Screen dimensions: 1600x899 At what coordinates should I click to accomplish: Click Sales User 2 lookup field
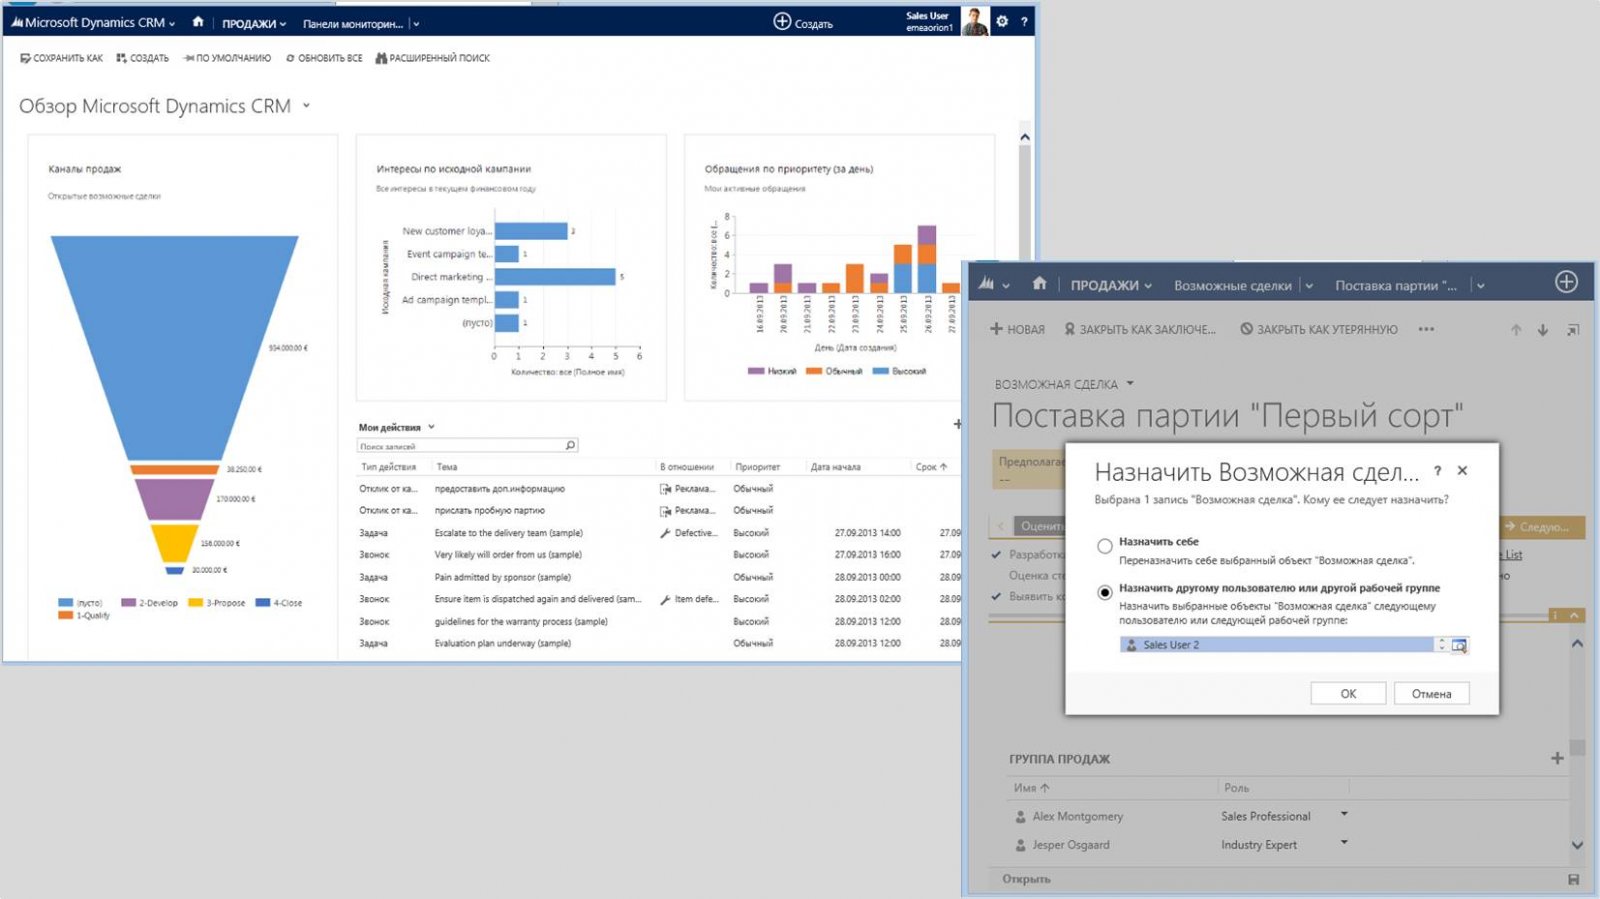click(x=1277, y=645)
